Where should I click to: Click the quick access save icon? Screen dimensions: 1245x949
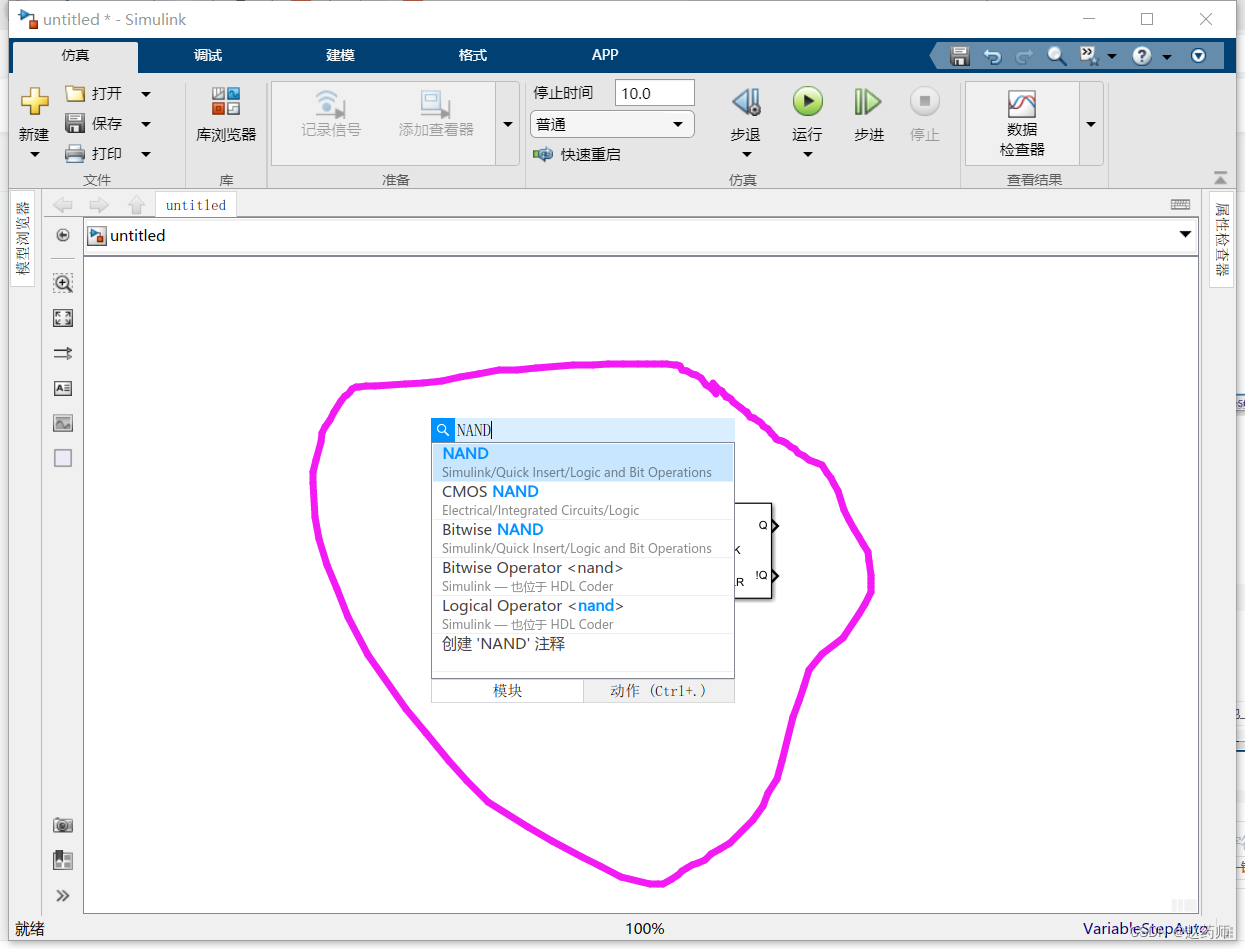click(960, 56)
